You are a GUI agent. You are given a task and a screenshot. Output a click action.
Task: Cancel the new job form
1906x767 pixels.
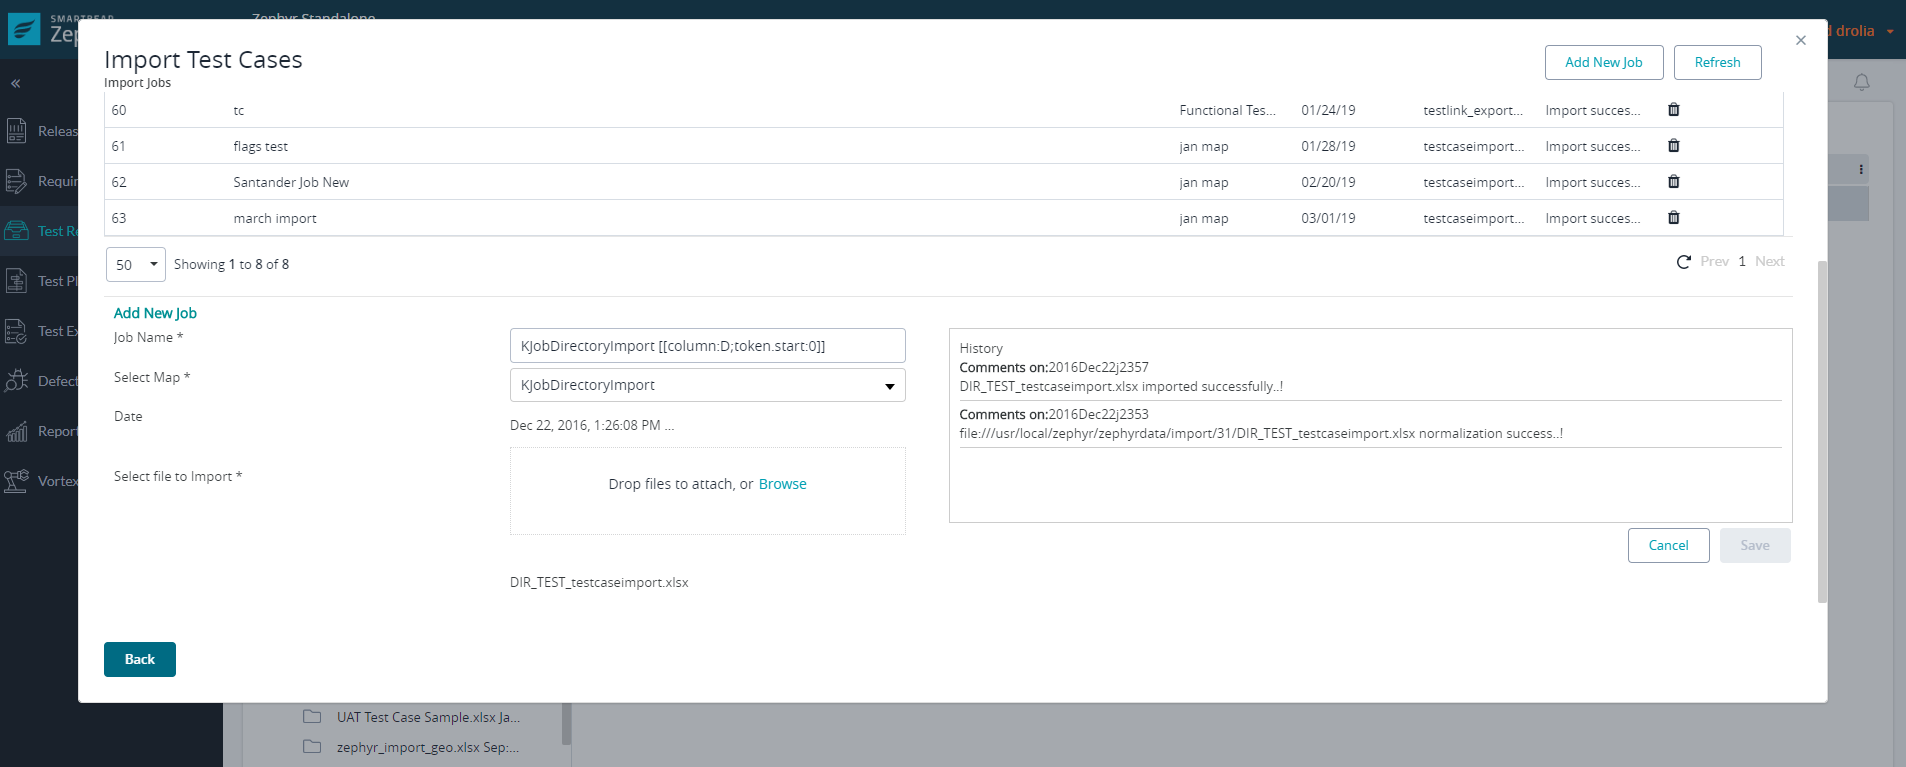click(1668, 545)
